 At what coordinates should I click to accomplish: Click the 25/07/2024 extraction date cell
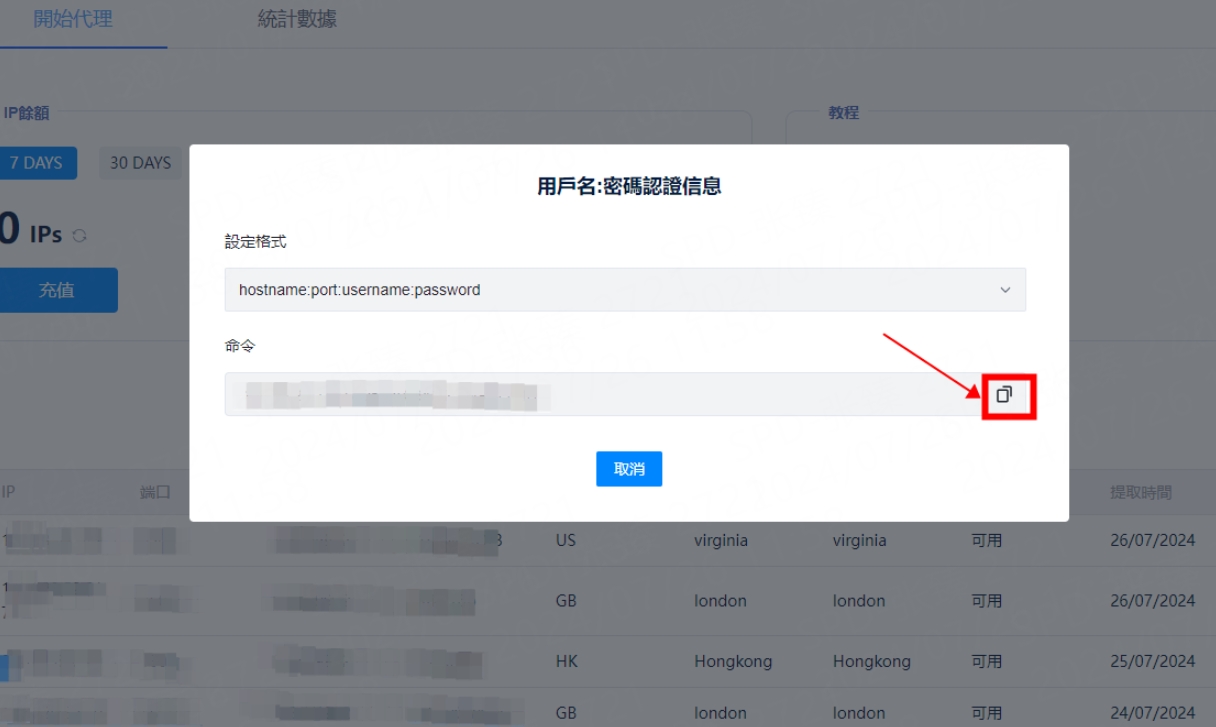(x=1152, y=661)
